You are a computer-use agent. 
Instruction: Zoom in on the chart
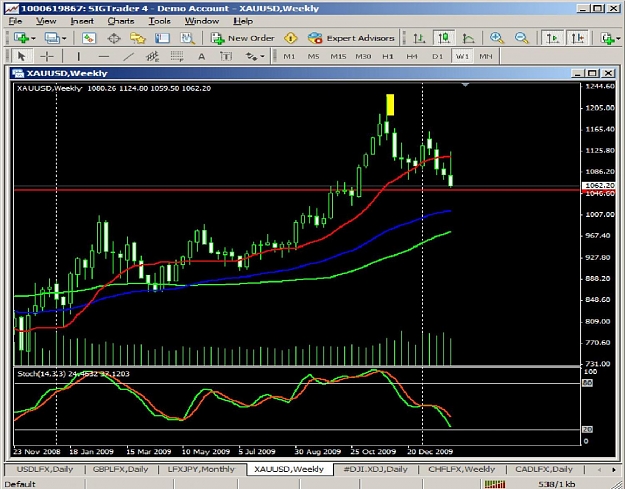click(497, 38)
